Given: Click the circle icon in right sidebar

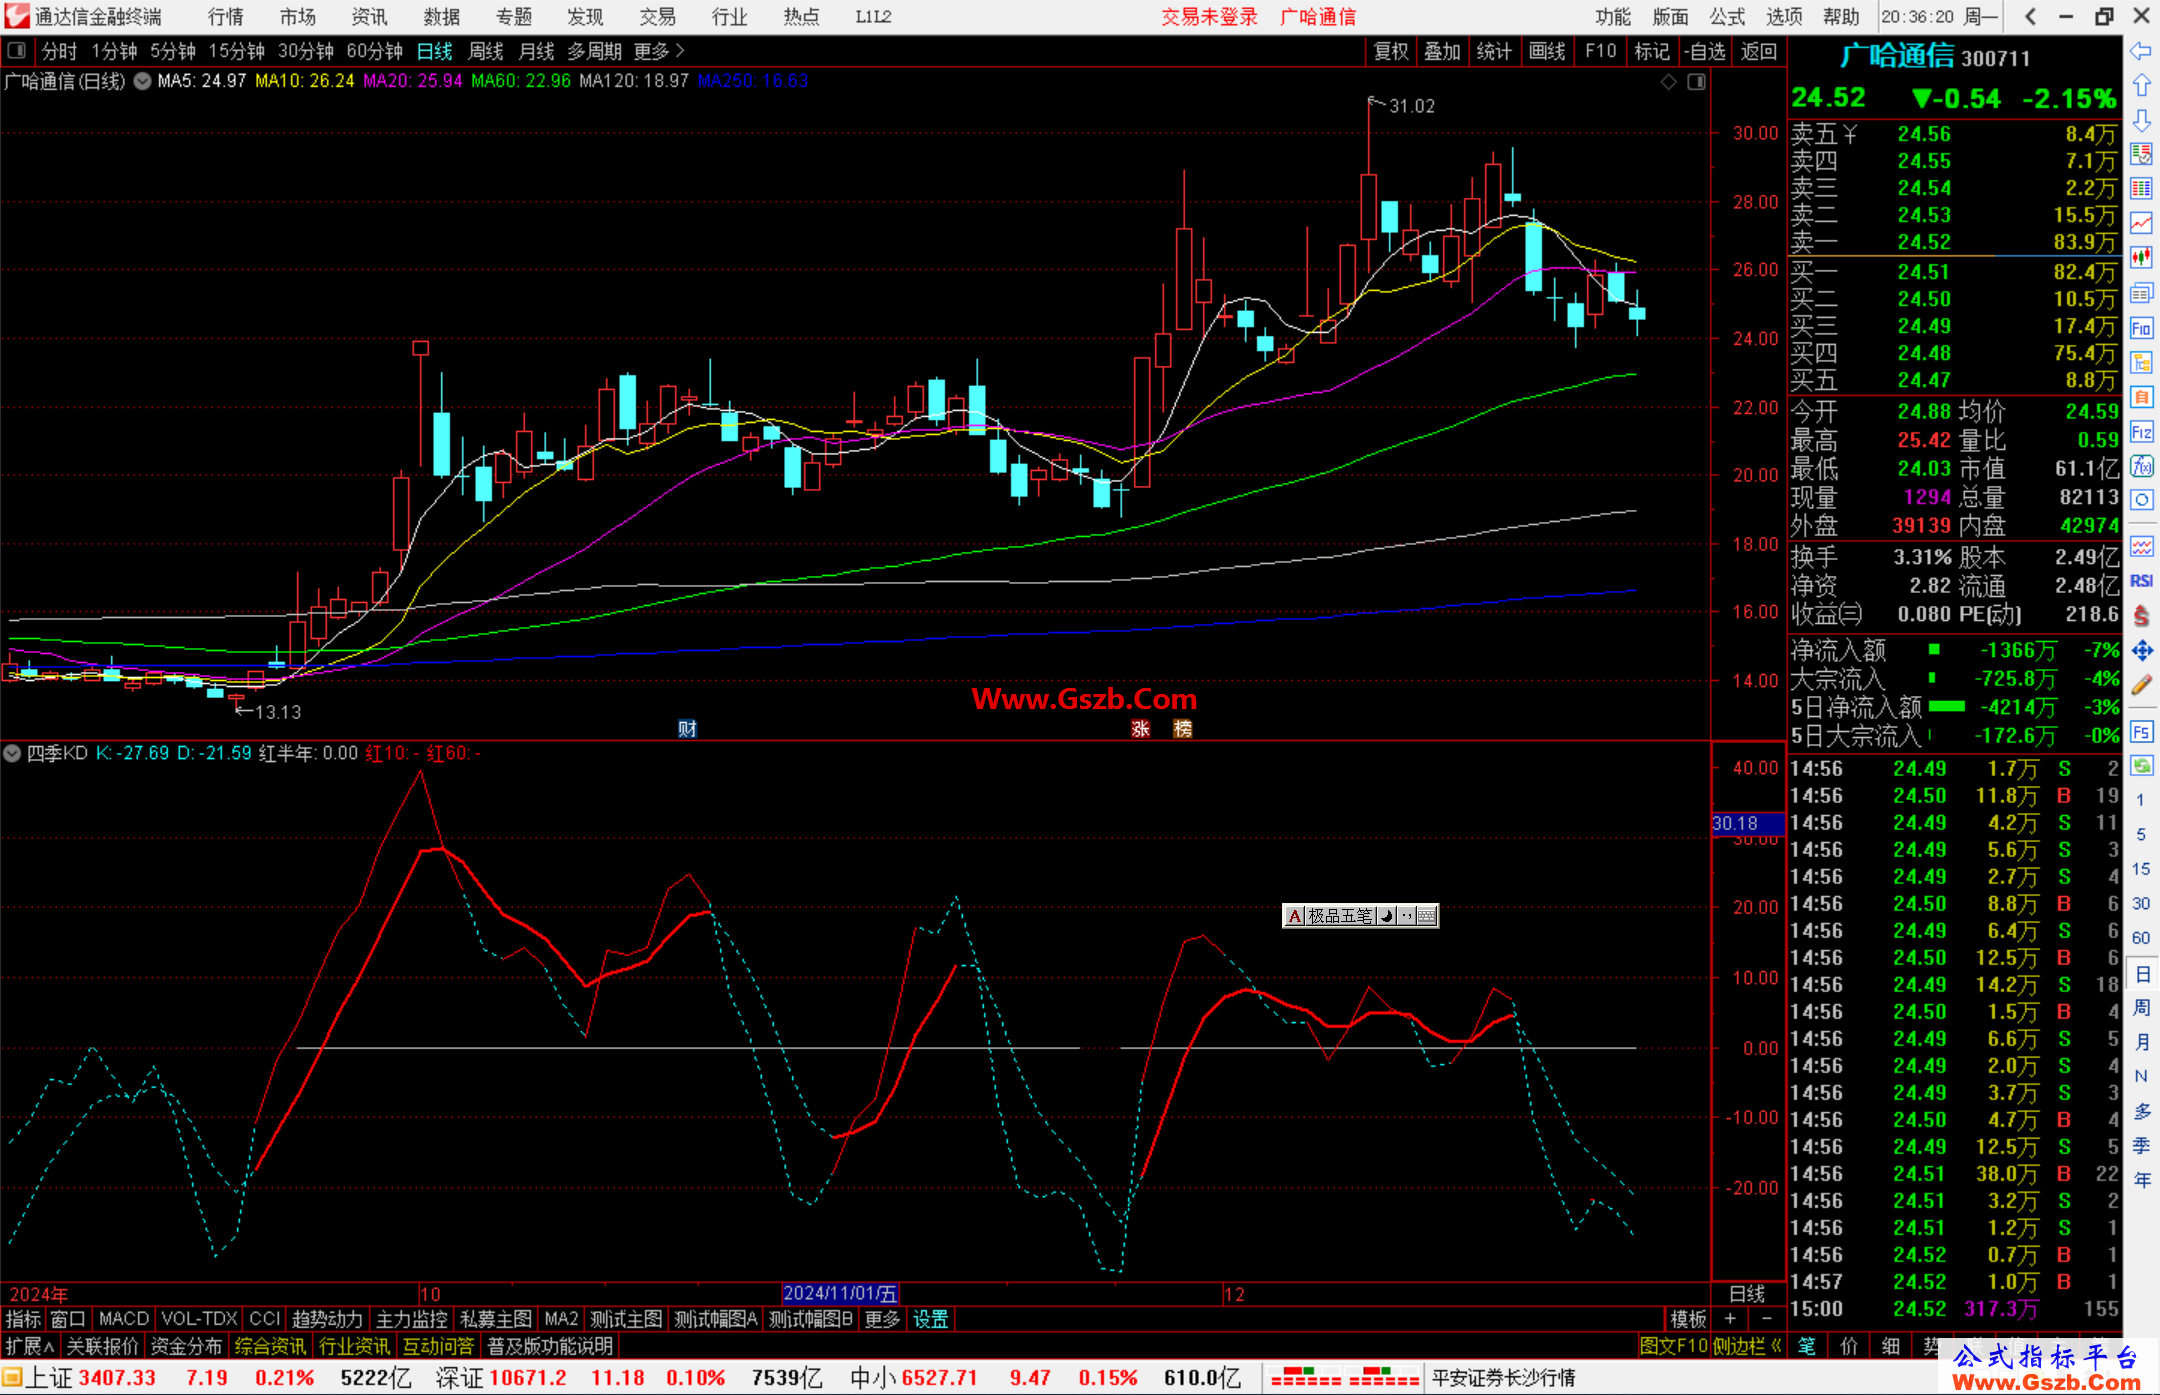Looking at the screenshot, I should 2141,500.
